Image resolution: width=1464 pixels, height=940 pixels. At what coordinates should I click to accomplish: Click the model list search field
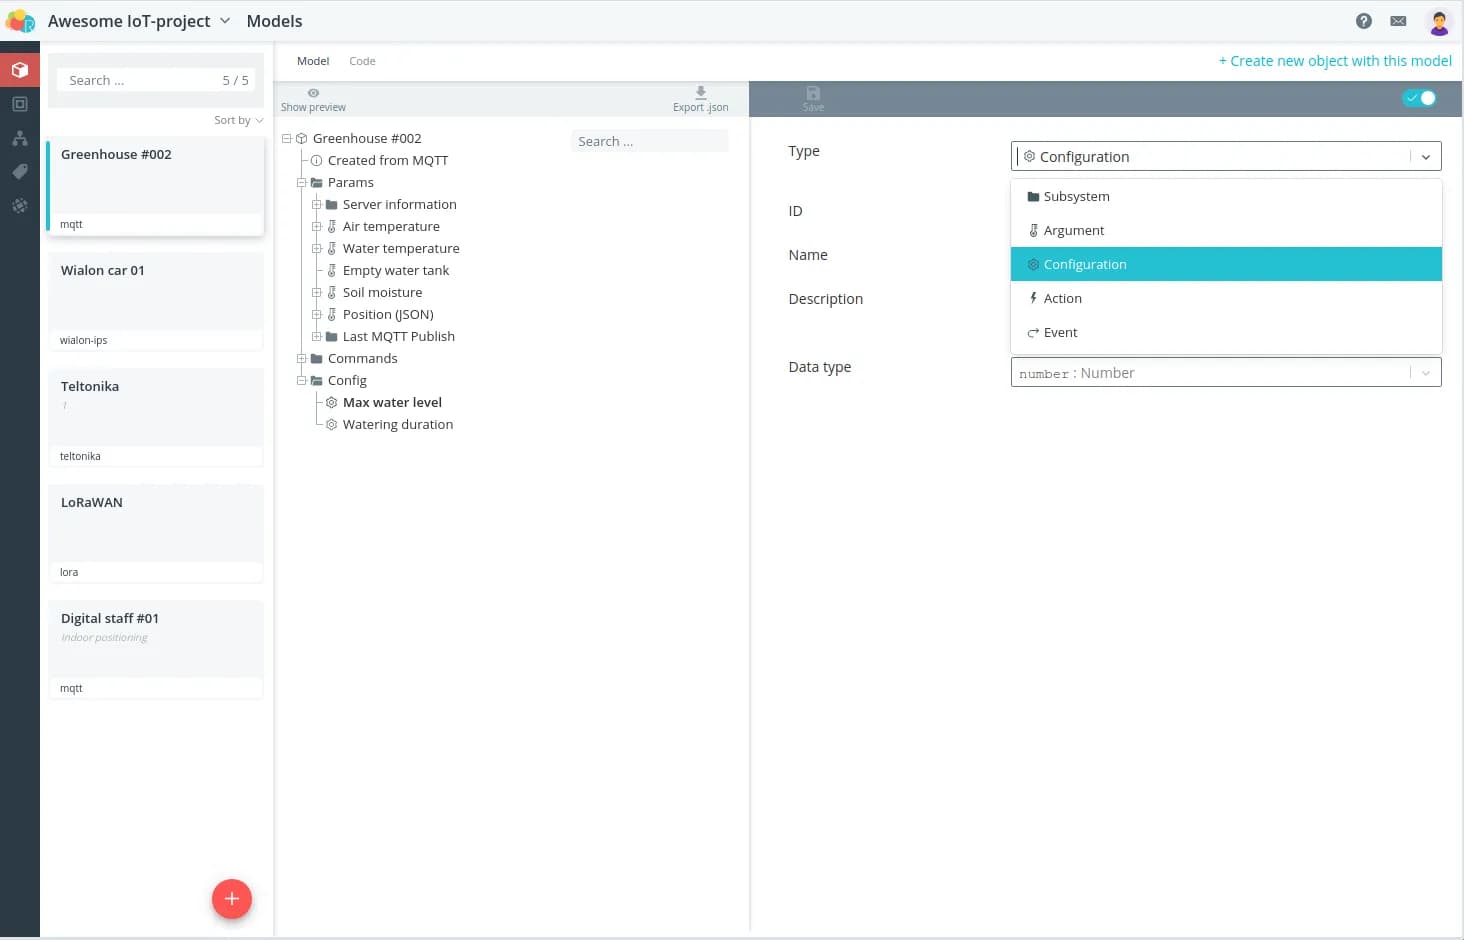coord(140,80)
